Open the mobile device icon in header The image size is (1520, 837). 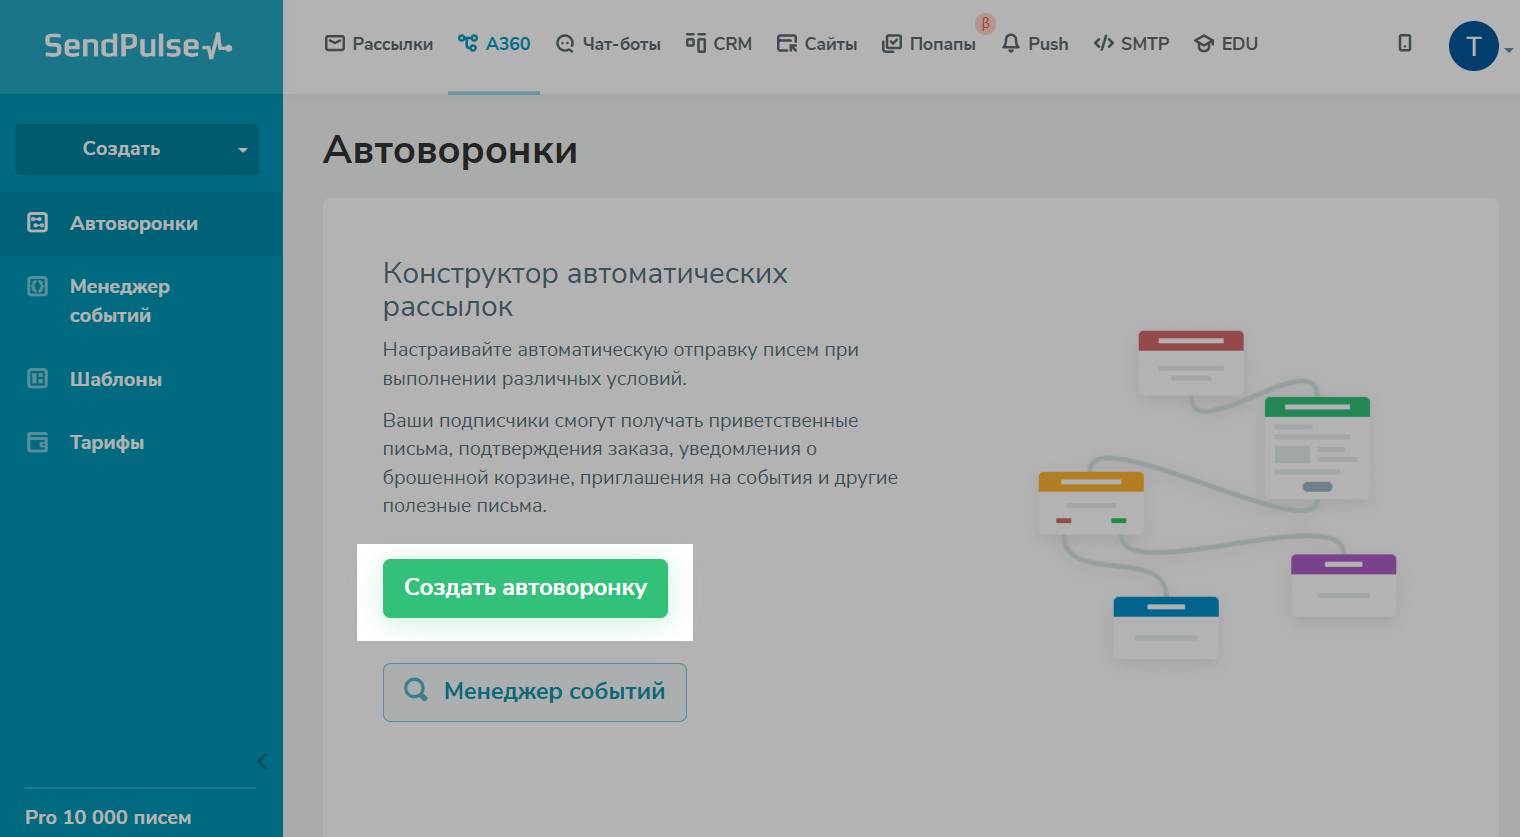pyautogui.click(x=1405, y=43)
